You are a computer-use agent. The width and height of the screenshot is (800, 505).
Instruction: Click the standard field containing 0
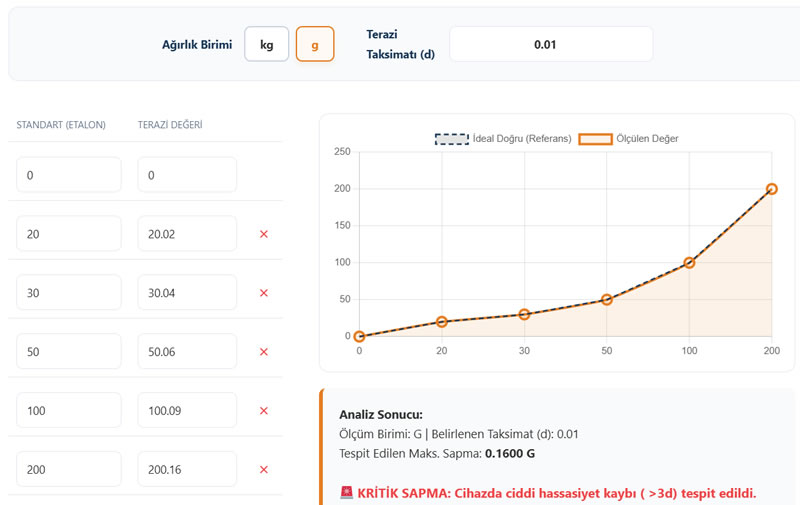pos(69,175)
